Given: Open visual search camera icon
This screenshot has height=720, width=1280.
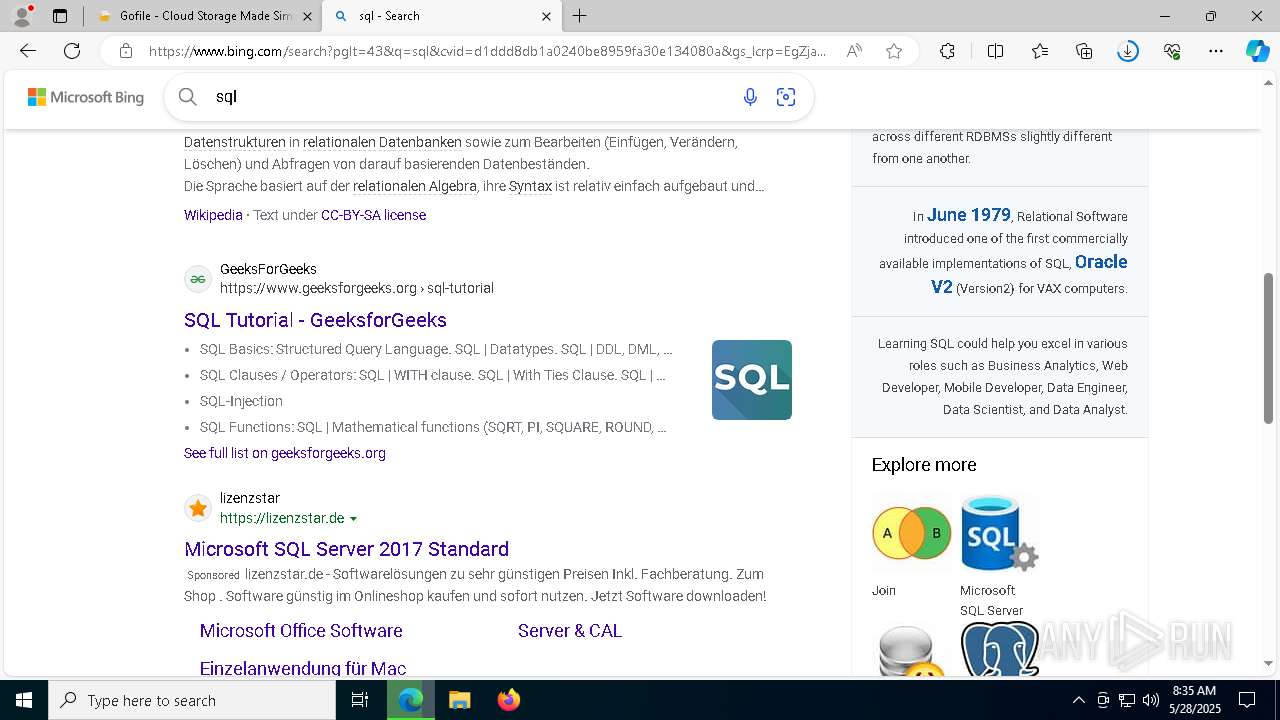Looking at the screenshot, I should [786, 97].
